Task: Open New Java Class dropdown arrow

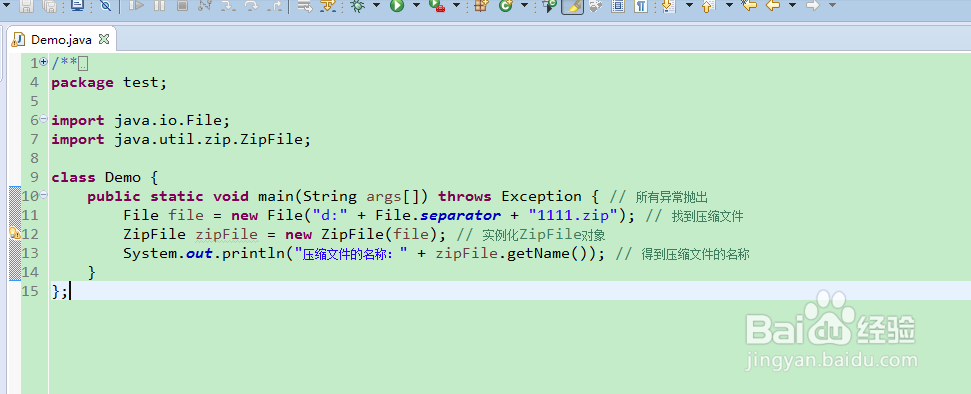Action: tap(525, 6)
